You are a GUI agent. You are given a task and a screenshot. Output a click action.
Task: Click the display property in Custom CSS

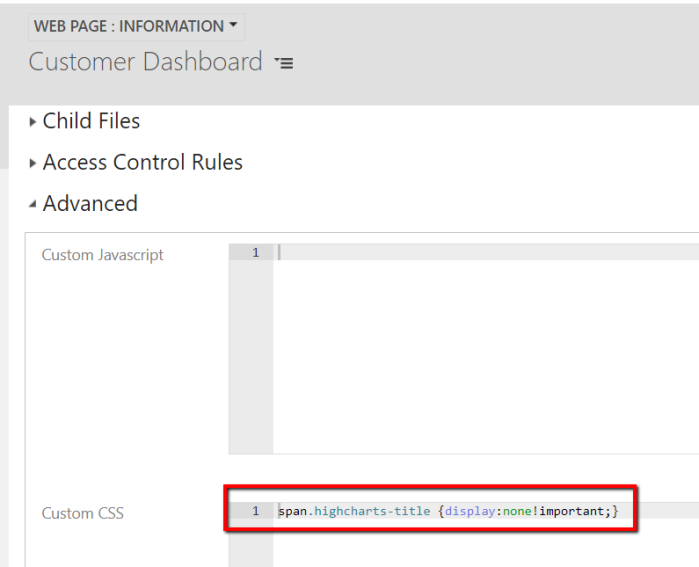coord(470,511)
